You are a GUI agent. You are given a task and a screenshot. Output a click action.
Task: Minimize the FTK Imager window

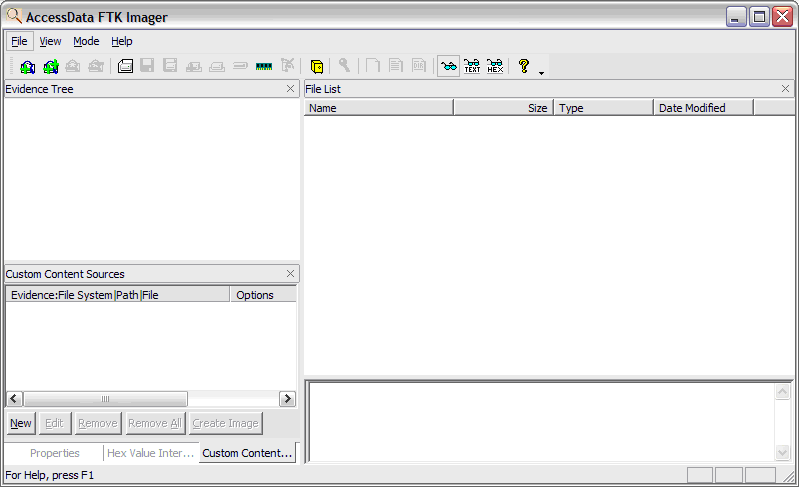(x=736, y=17)
